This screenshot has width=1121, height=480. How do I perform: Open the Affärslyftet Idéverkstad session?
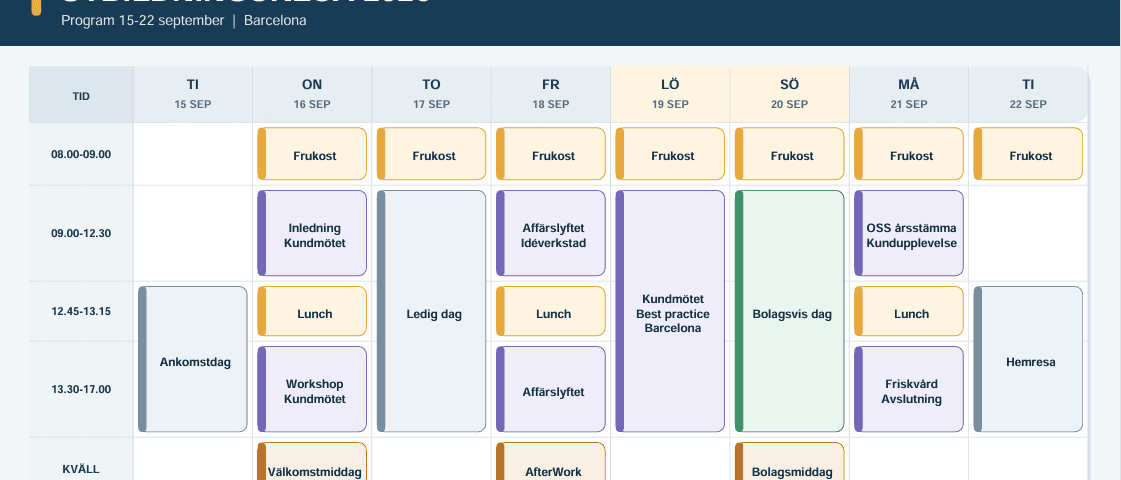550,233
